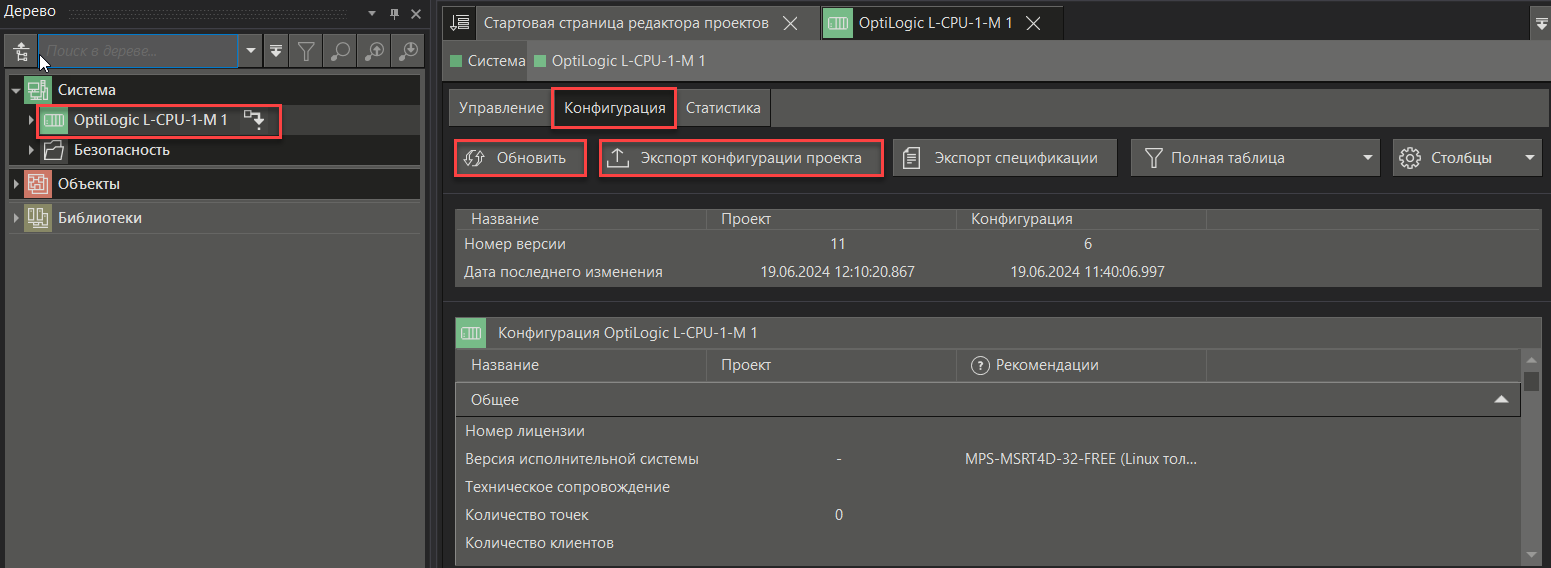Click the magnifier search icon in tree toolbar
Viewport: 1551px width, 568px height.
(341, 50)
